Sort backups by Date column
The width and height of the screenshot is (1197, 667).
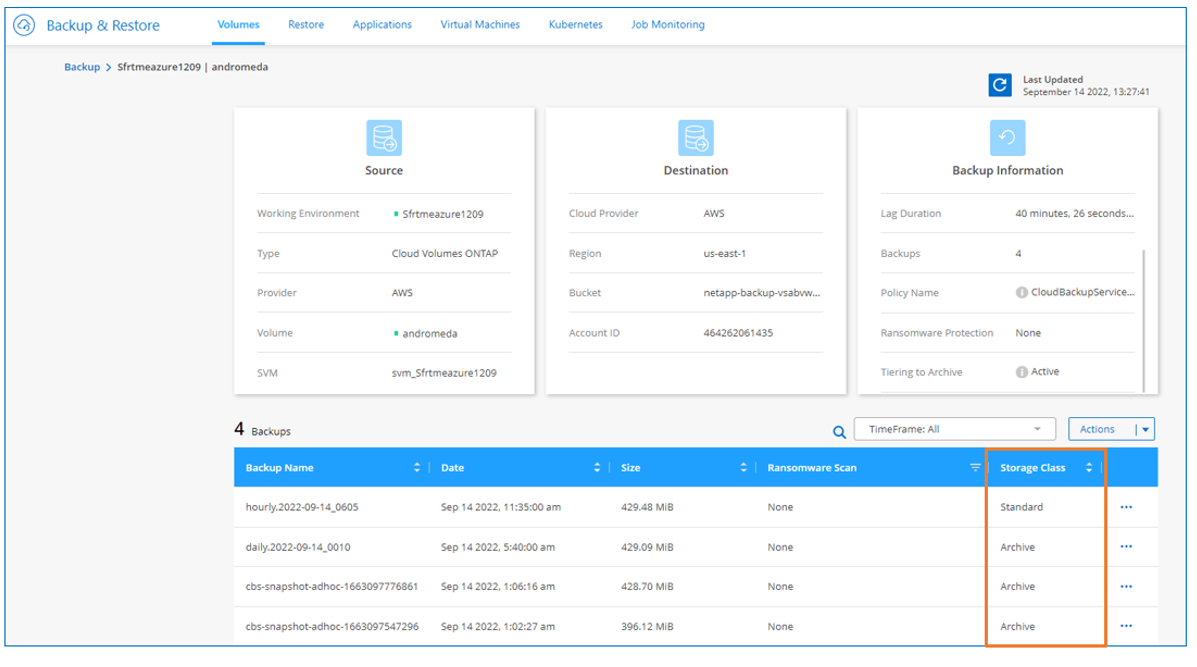[597, 468]
